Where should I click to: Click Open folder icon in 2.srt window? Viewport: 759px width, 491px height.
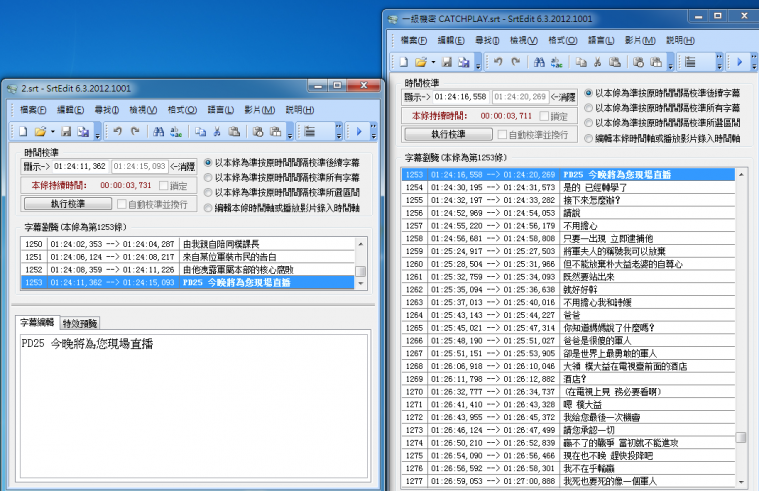(41, 131)
